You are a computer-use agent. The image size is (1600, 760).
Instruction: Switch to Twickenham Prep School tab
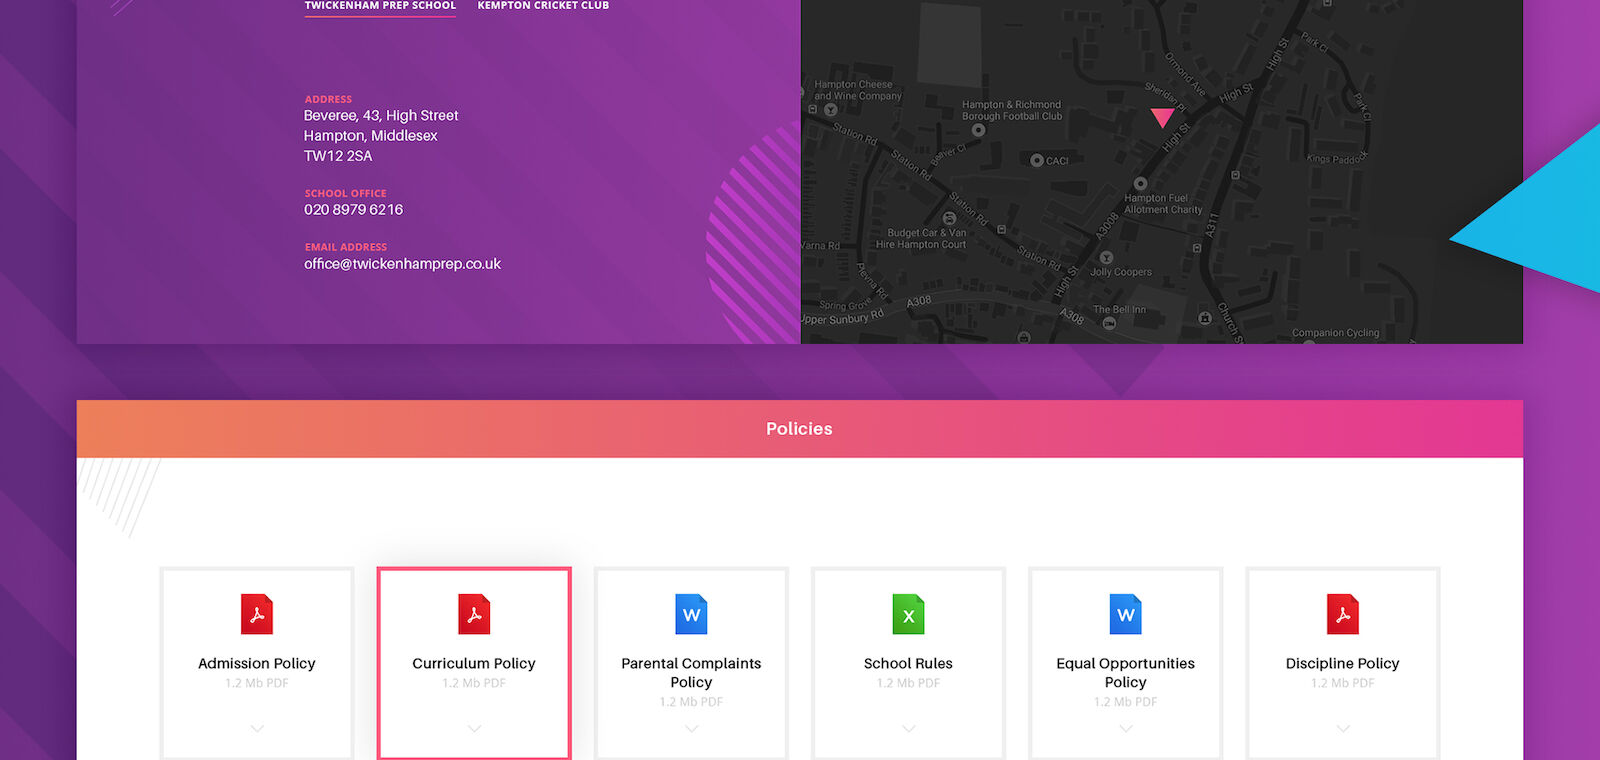coord(380,6)
